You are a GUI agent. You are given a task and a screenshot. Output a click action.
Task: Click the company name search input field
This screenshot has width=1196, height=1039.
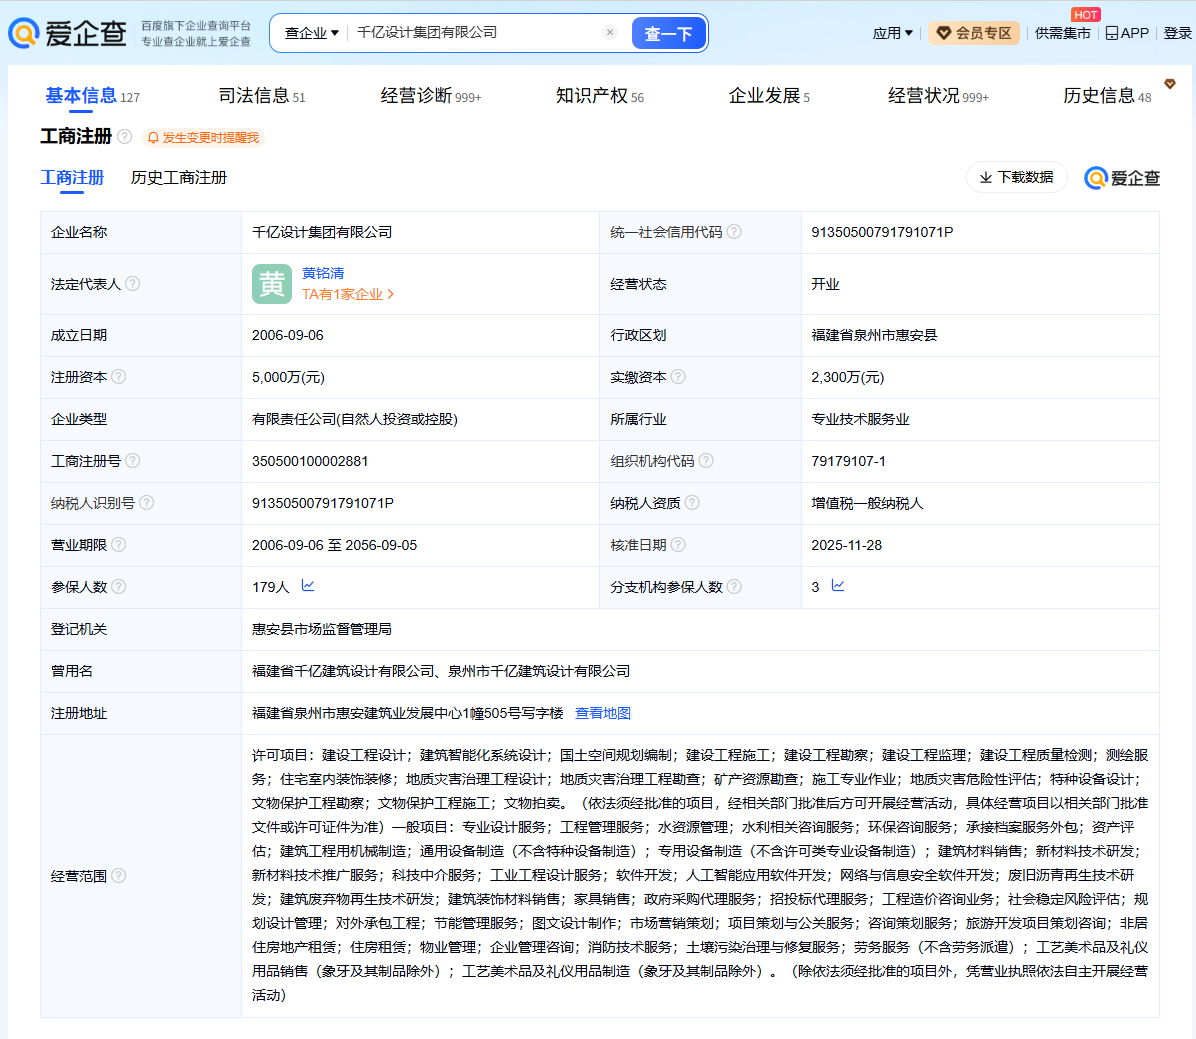click(x=475, y=33)
